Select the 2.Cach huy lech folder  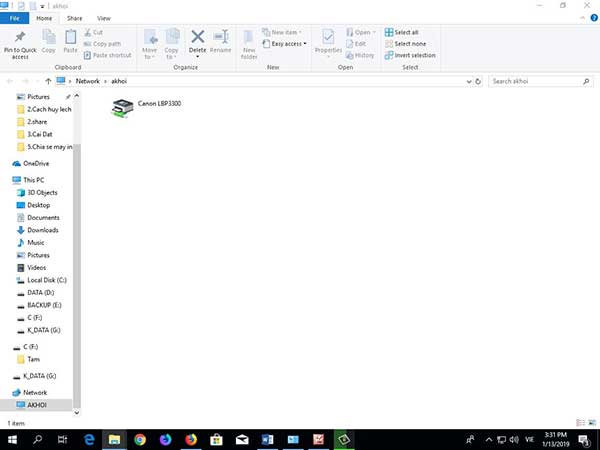[49, 109]
